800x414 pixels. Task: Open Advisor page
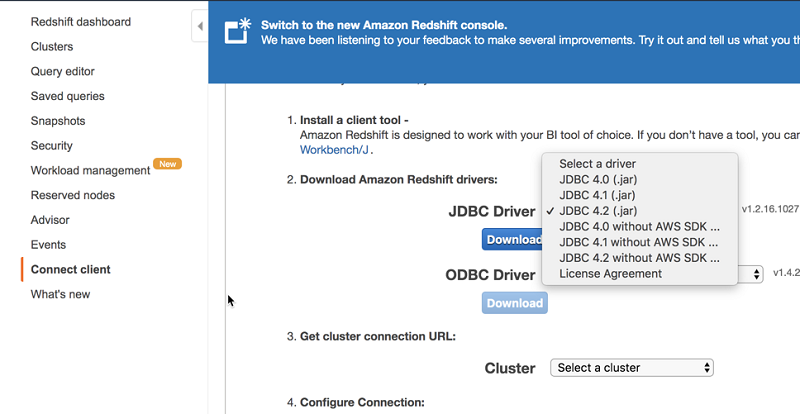click(x=50, y=220)
